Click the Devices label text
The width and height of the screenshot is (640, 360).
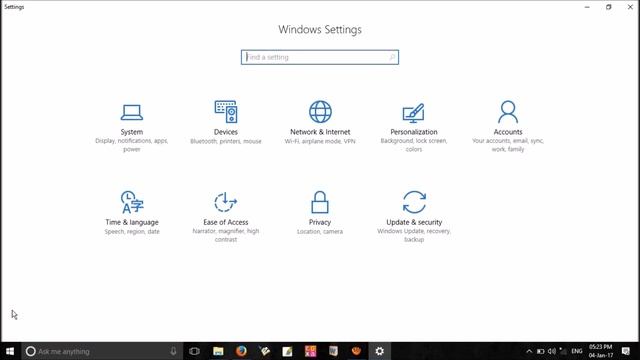pyautogui.click(x=226, y=132)
